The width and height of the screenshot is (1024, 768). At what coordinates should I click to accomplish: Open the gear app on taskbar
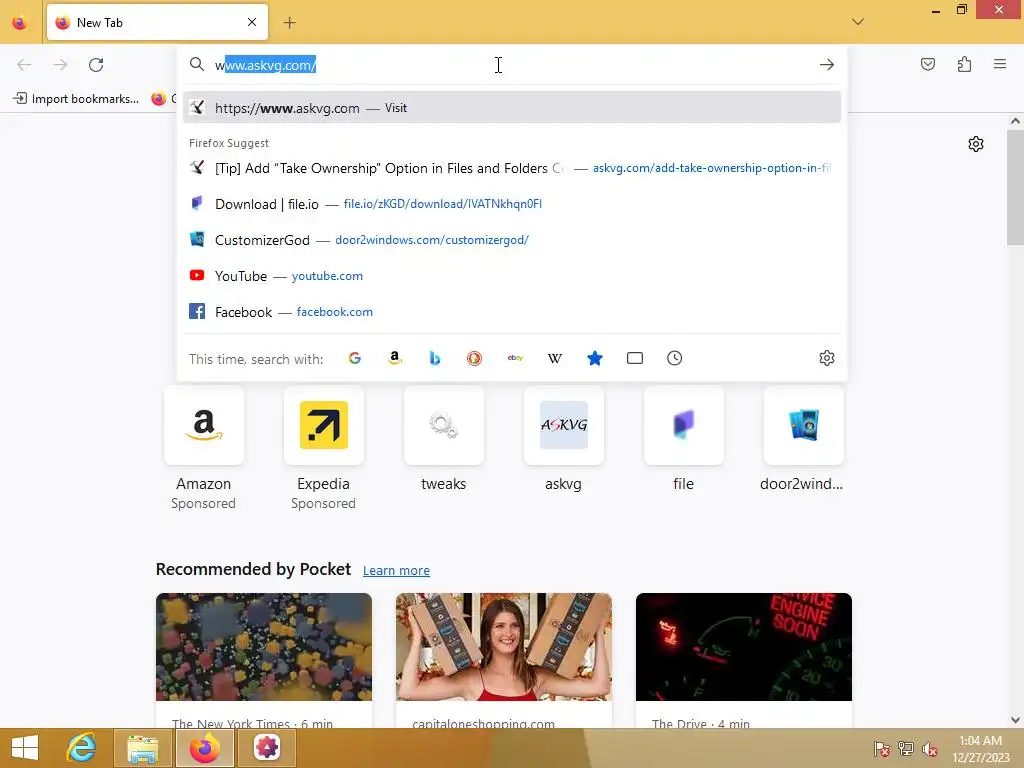[266, 748]
